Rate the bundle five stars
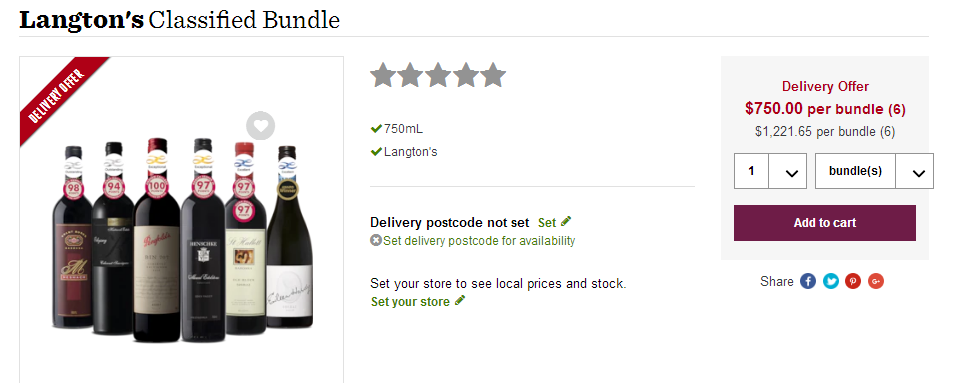The width and height of the screenshot is (972, 383). (493, 75)
